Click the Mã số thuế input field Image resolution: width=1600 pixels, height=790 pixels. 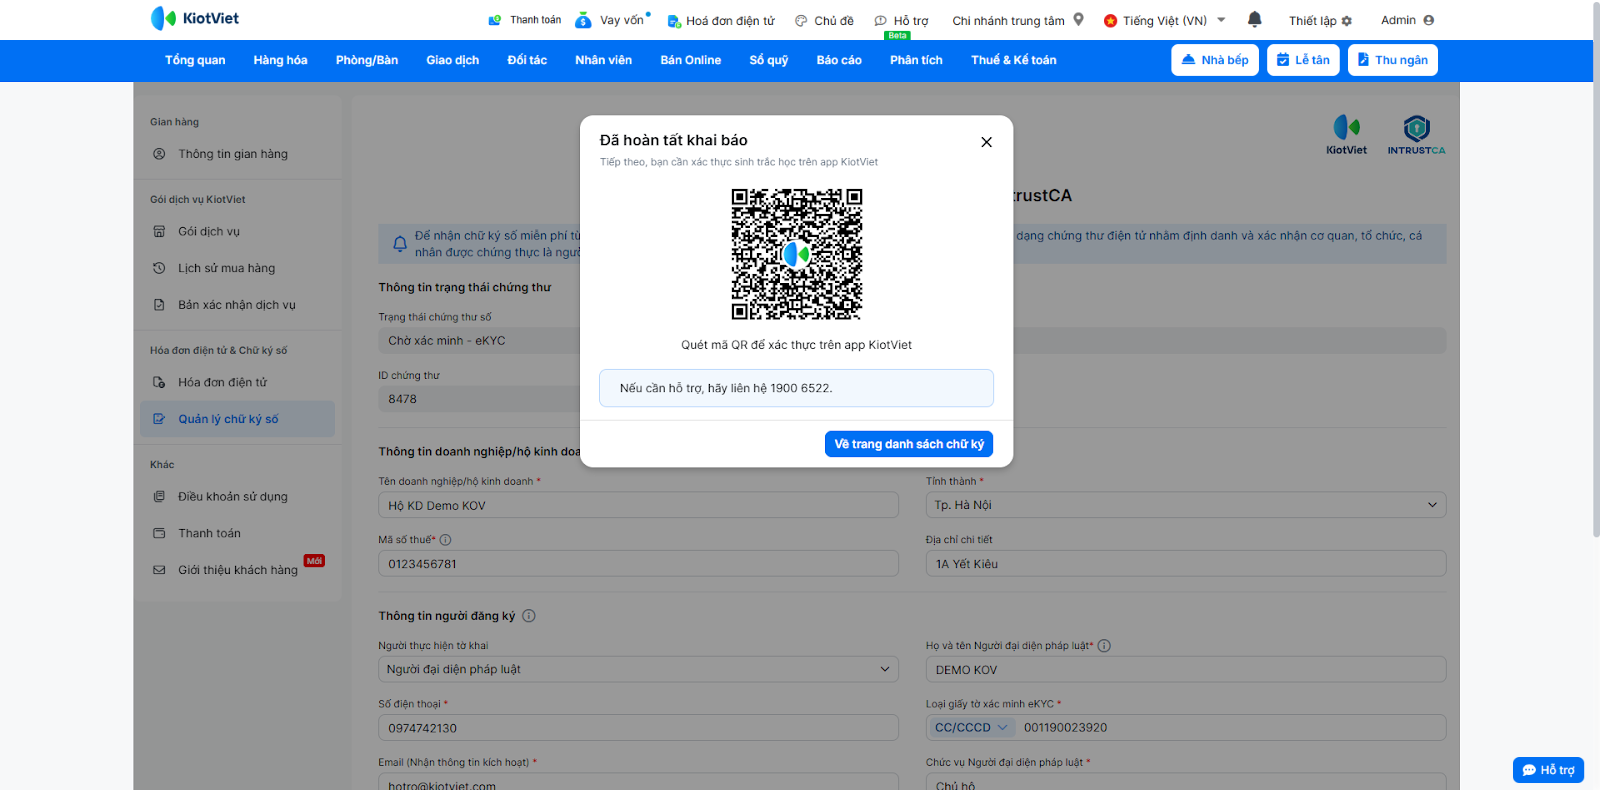(638, 564)
